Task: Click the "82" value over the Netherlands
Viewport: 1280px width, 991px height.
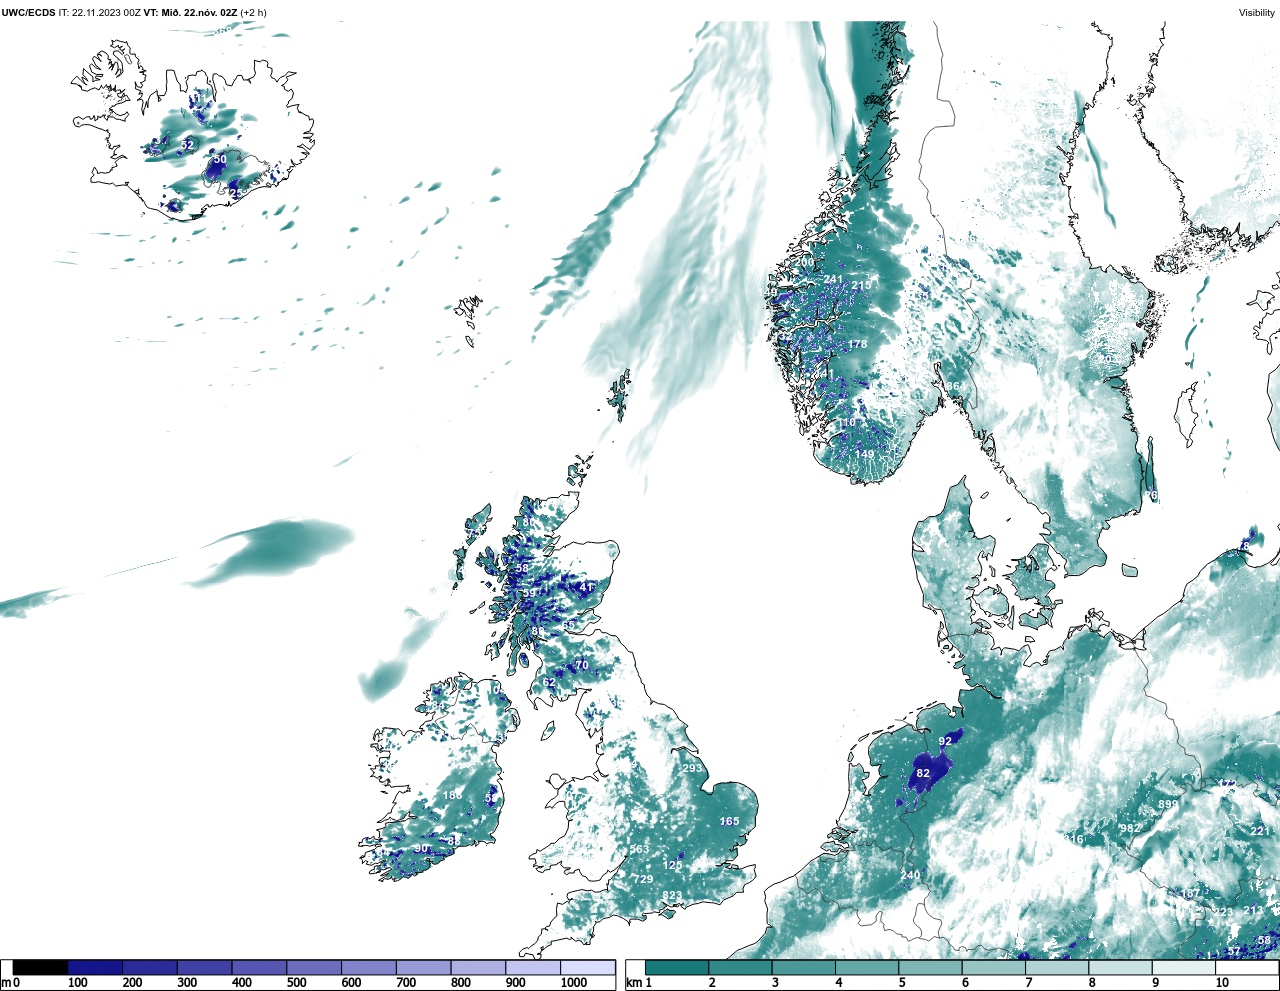Action: pos(923,773)
